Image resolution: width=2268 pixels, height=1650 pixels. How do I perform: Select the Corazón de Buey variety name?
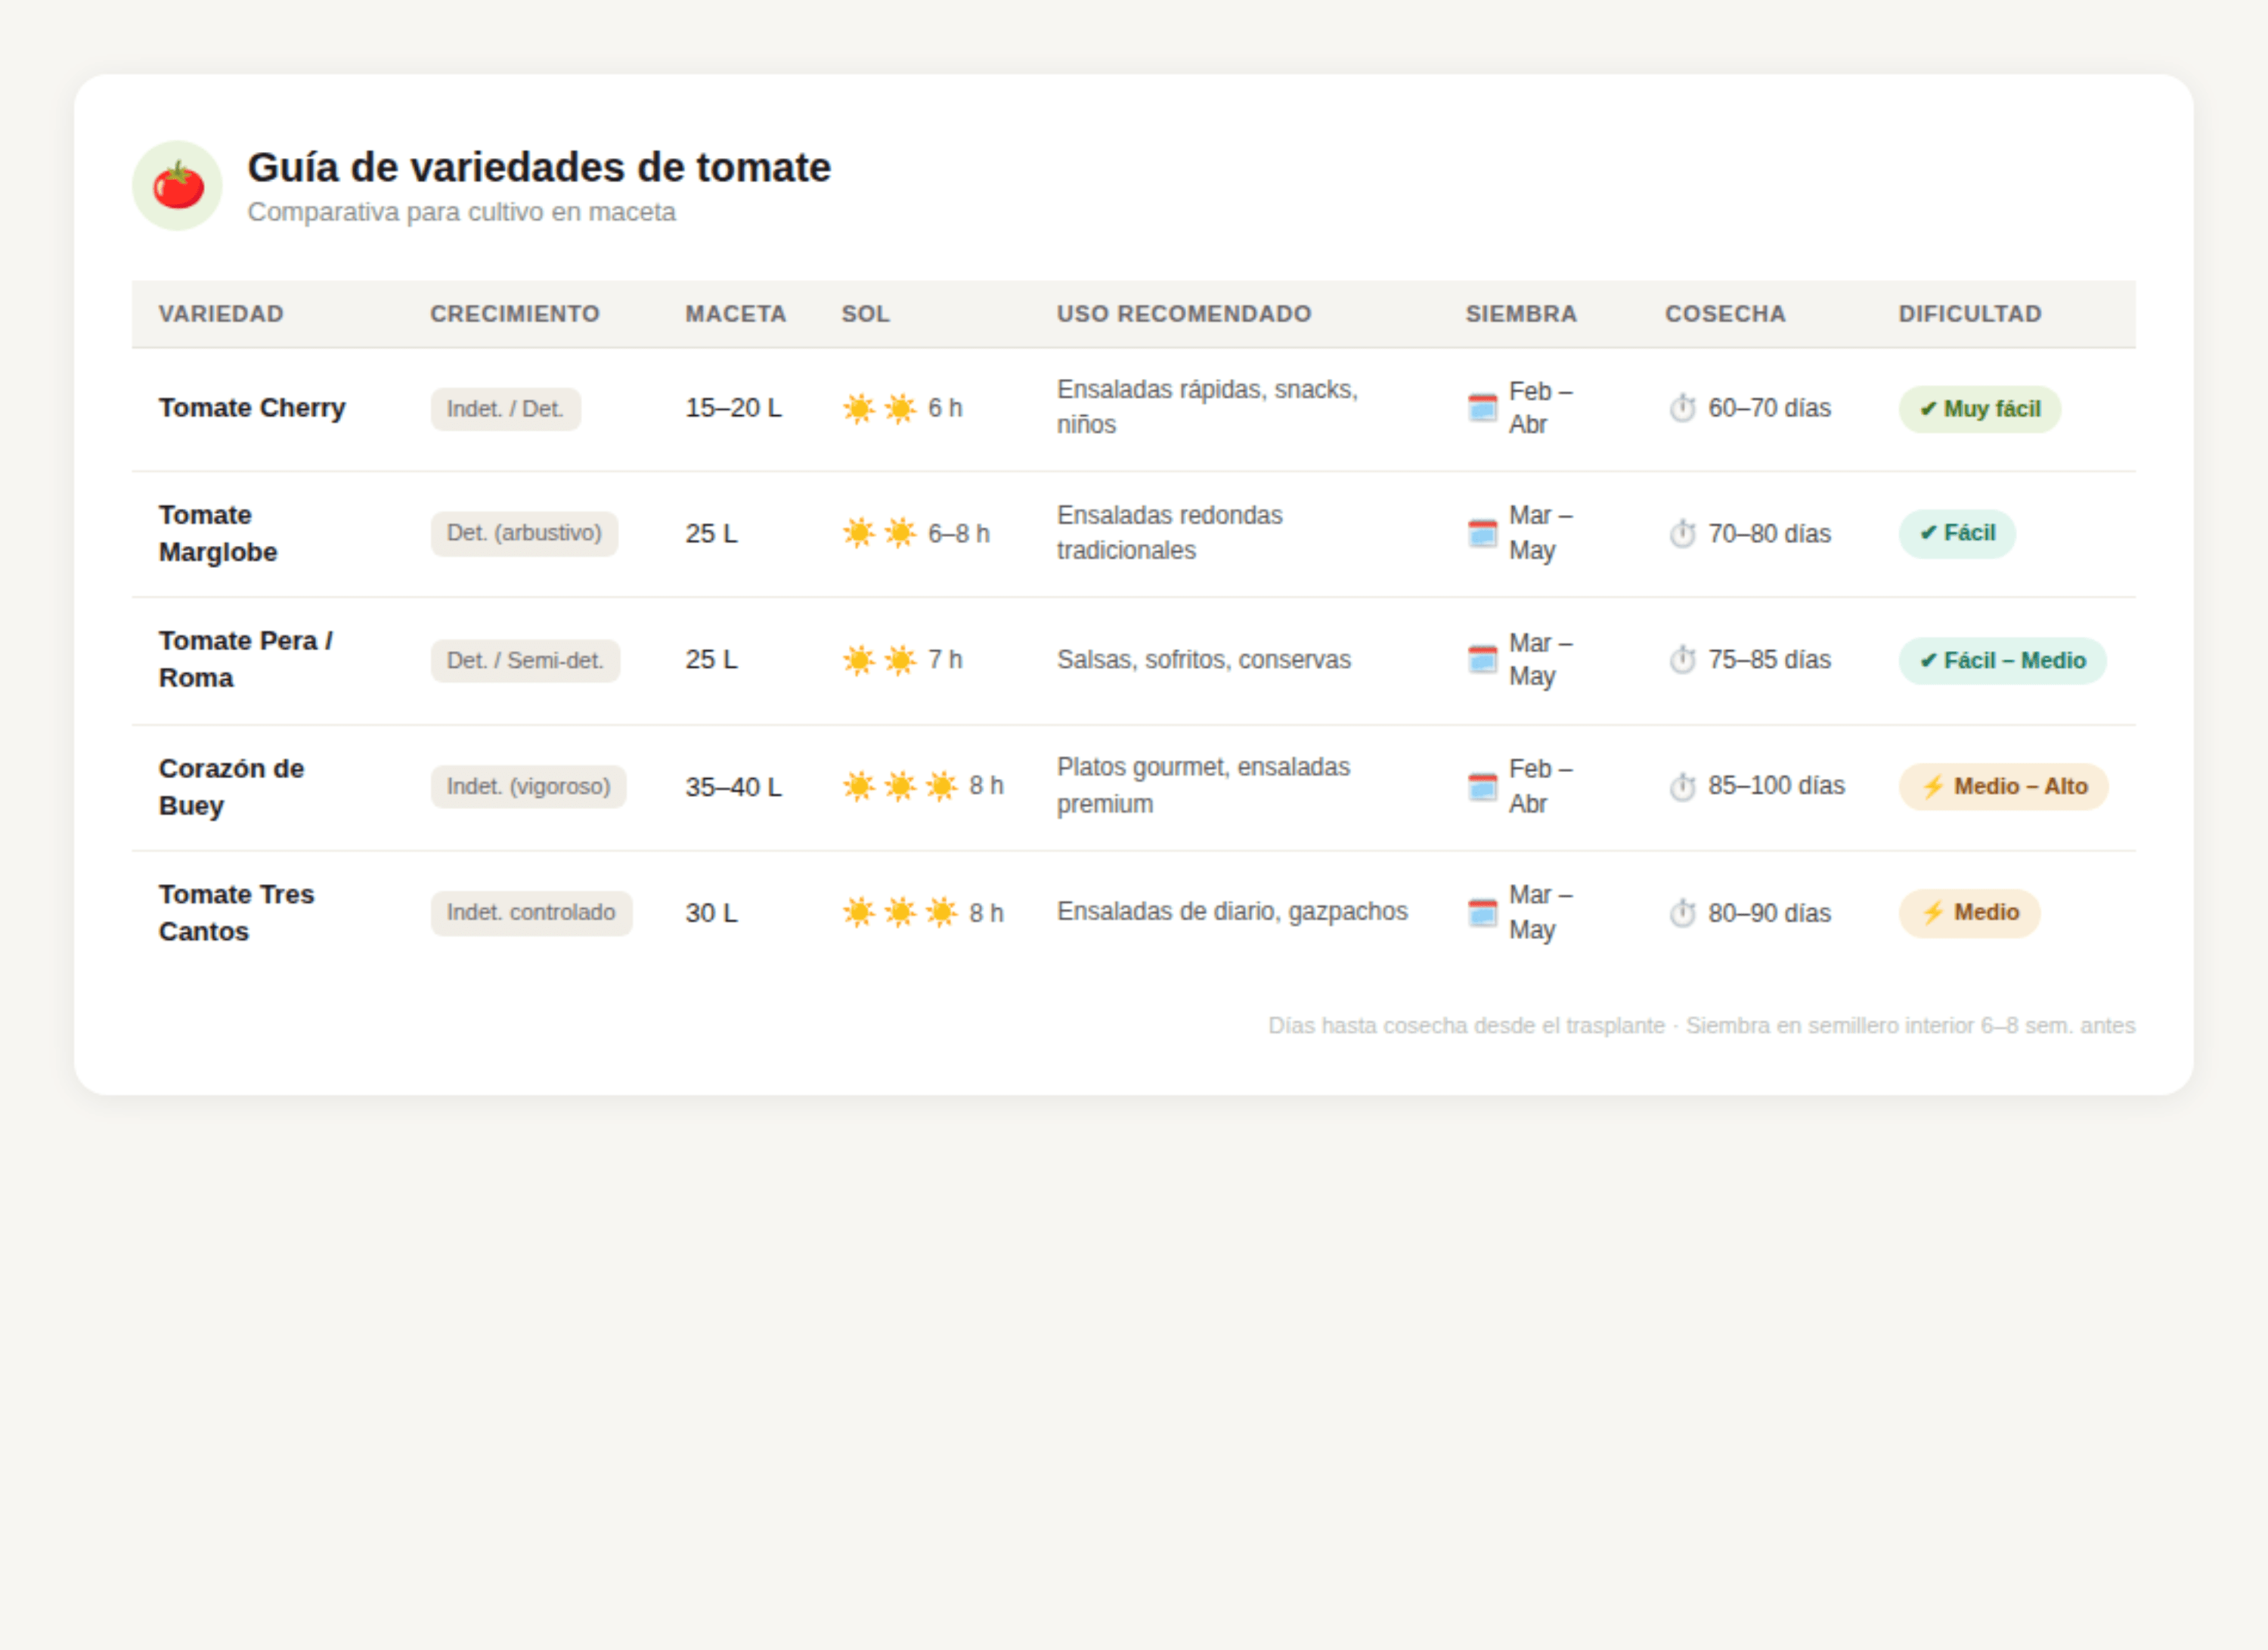pyautogui.click(x=231, y=787)
